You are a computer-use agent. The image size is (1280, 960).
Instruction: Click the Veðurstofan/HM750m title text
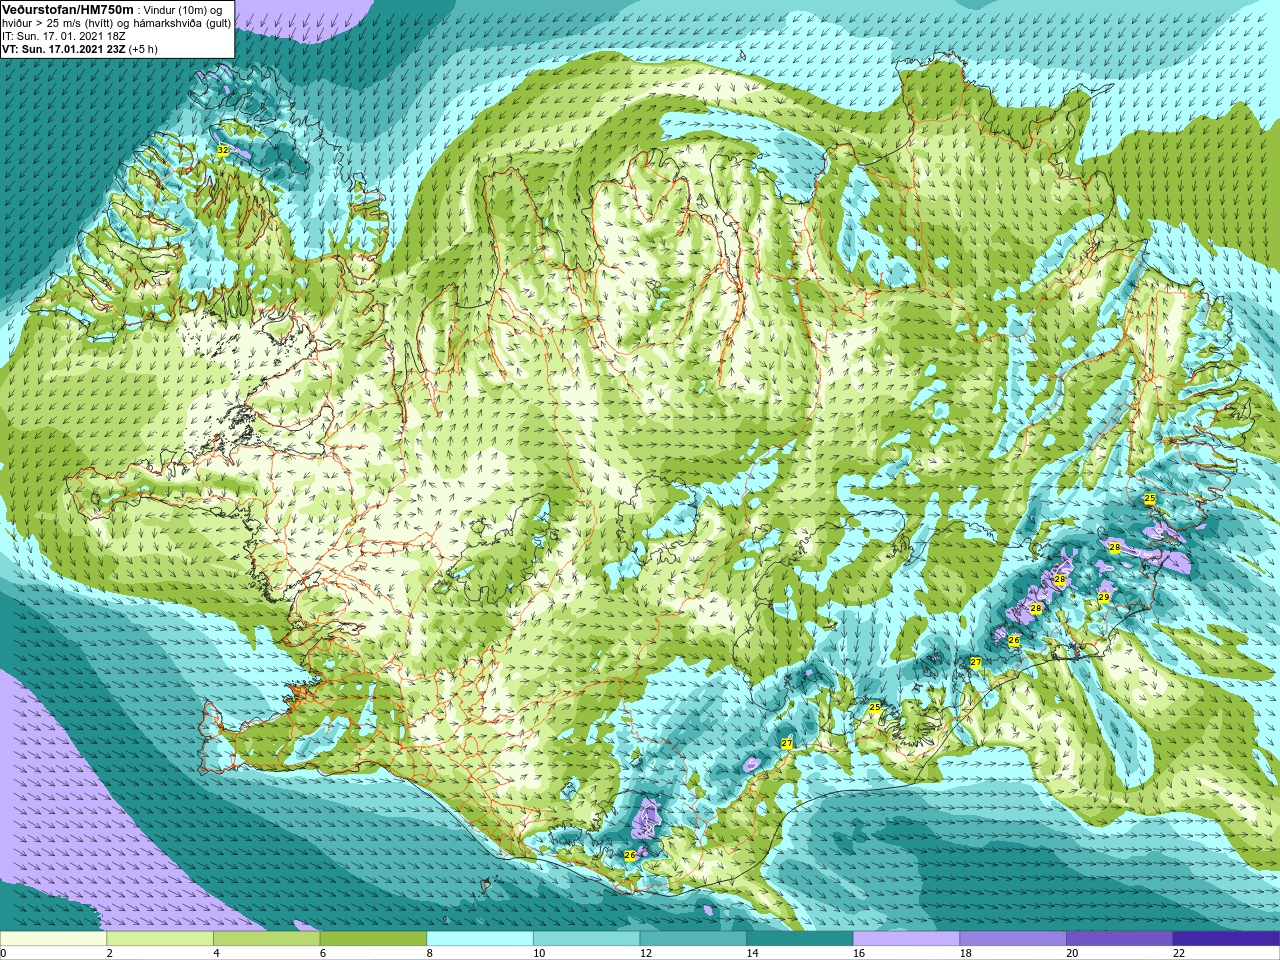tap(66, 9)
